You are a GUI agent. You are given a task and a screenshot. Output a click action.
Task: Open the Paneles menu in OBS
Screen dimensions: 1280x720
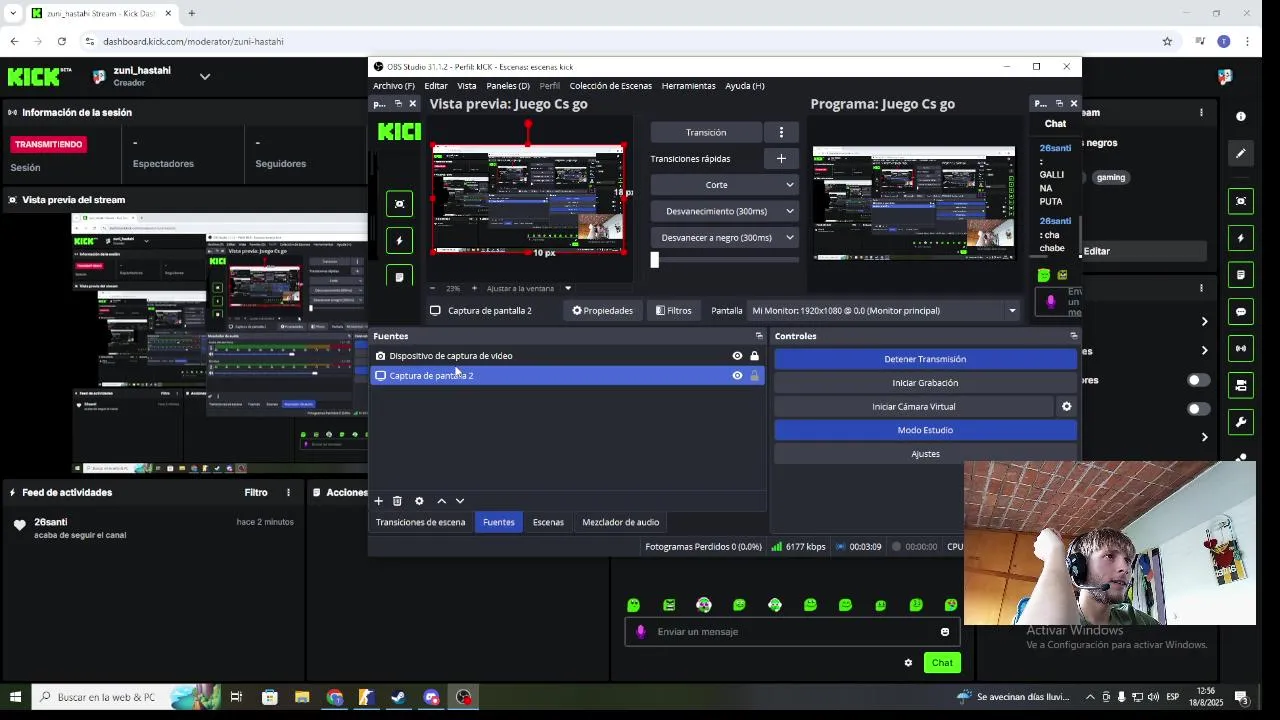508,86
